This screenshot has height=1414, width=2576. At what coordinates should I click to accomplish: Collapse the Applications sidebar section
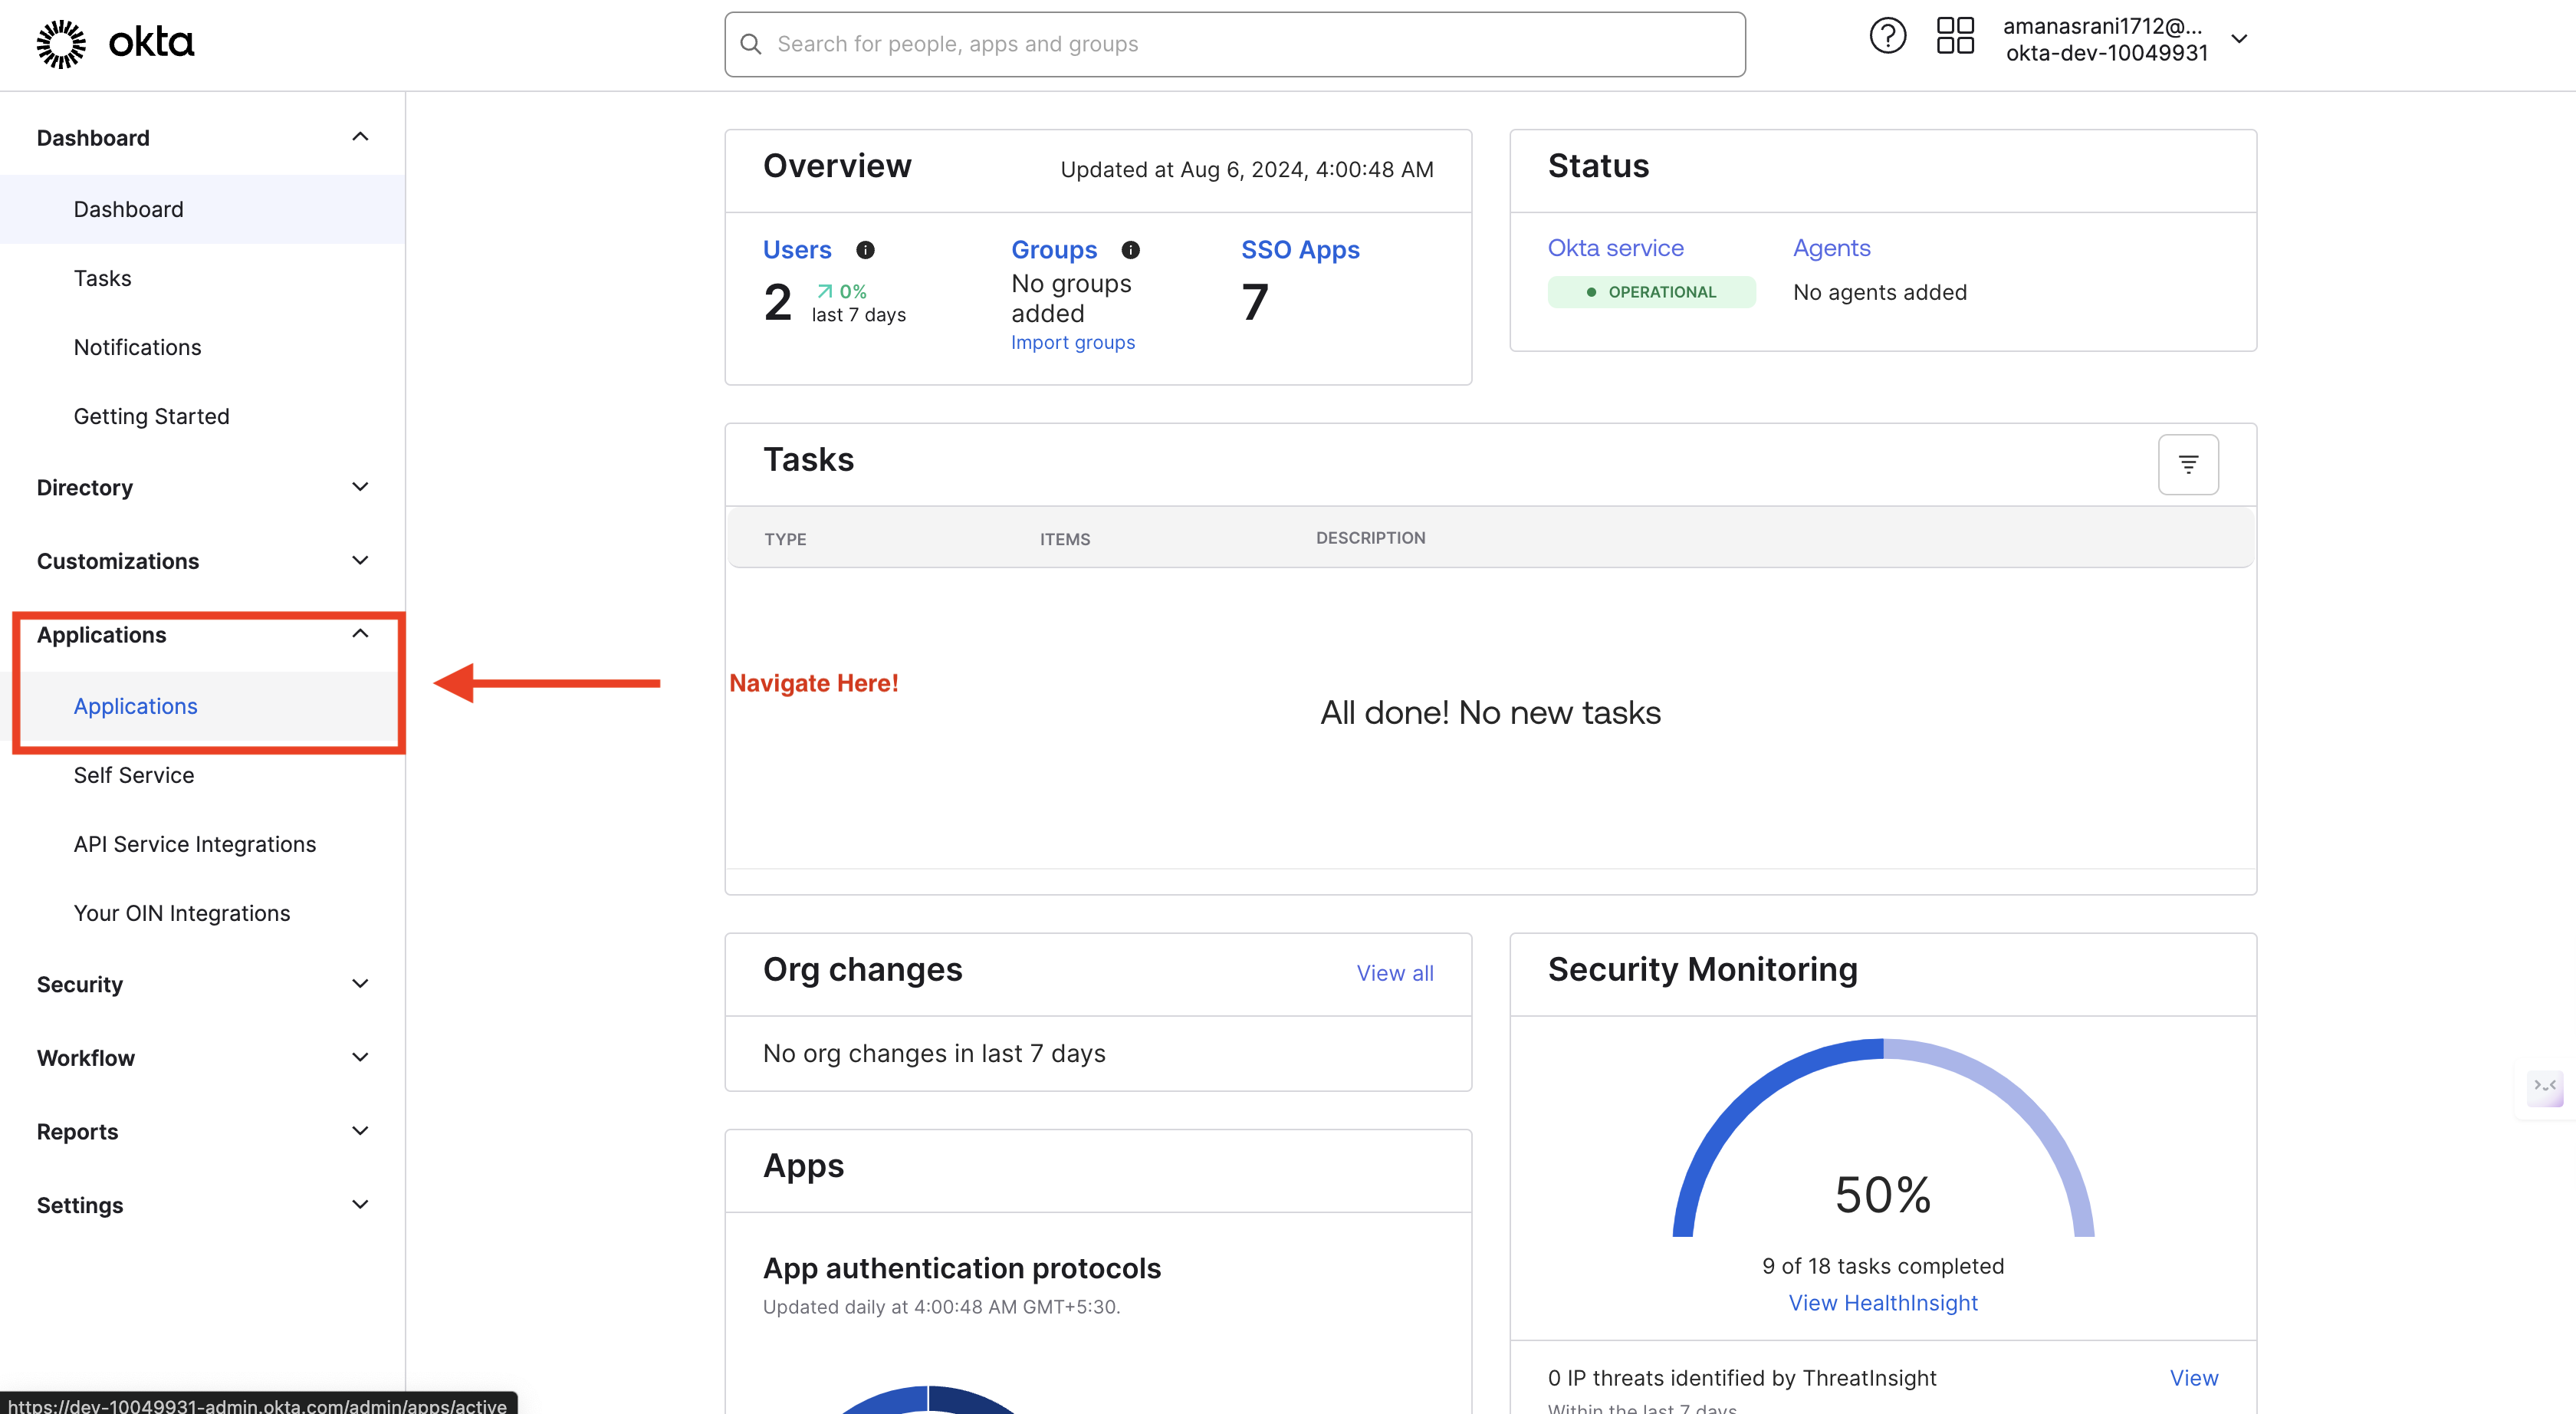[361, 634]
